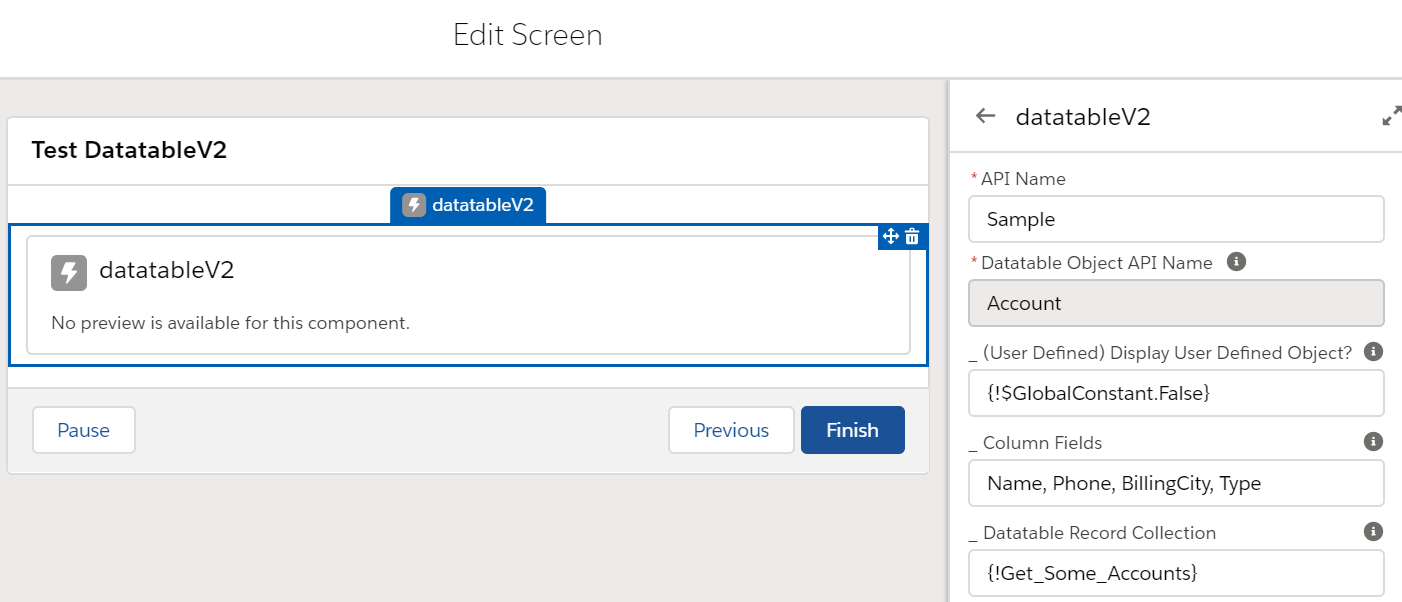Viewport: 1402px width, 602px height.
Task: Click the back arrow in the properties panel
Action: [x=984, y=116]
